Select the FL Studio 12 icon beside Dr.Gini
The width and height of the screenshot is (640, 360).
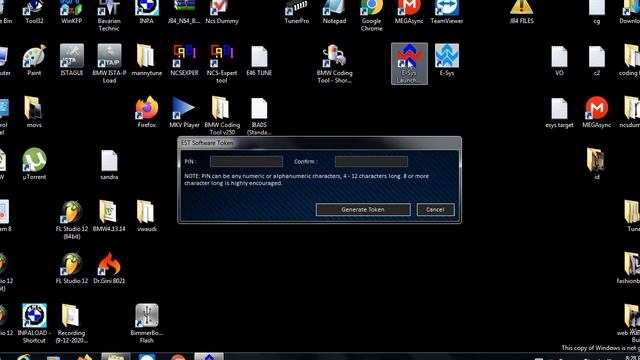tap(71, 268)
